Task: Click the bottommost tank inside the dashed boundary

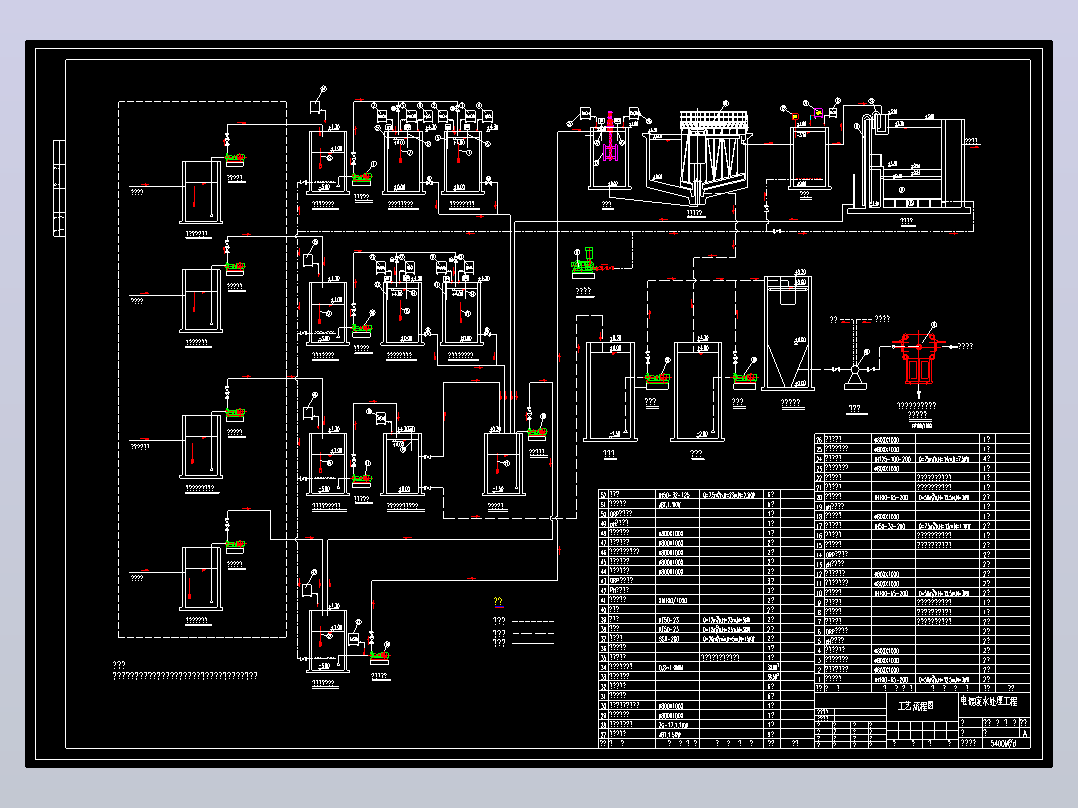Action: [201, 578]
